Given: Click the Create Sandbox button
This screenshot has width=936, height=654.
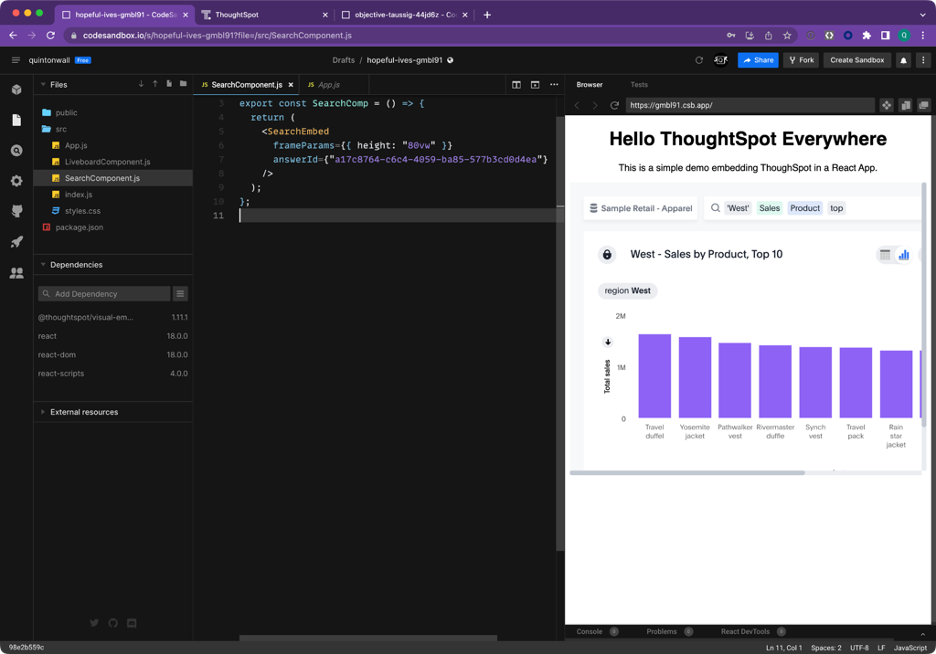Looking at the screenshot, I should tap(857, 60).
